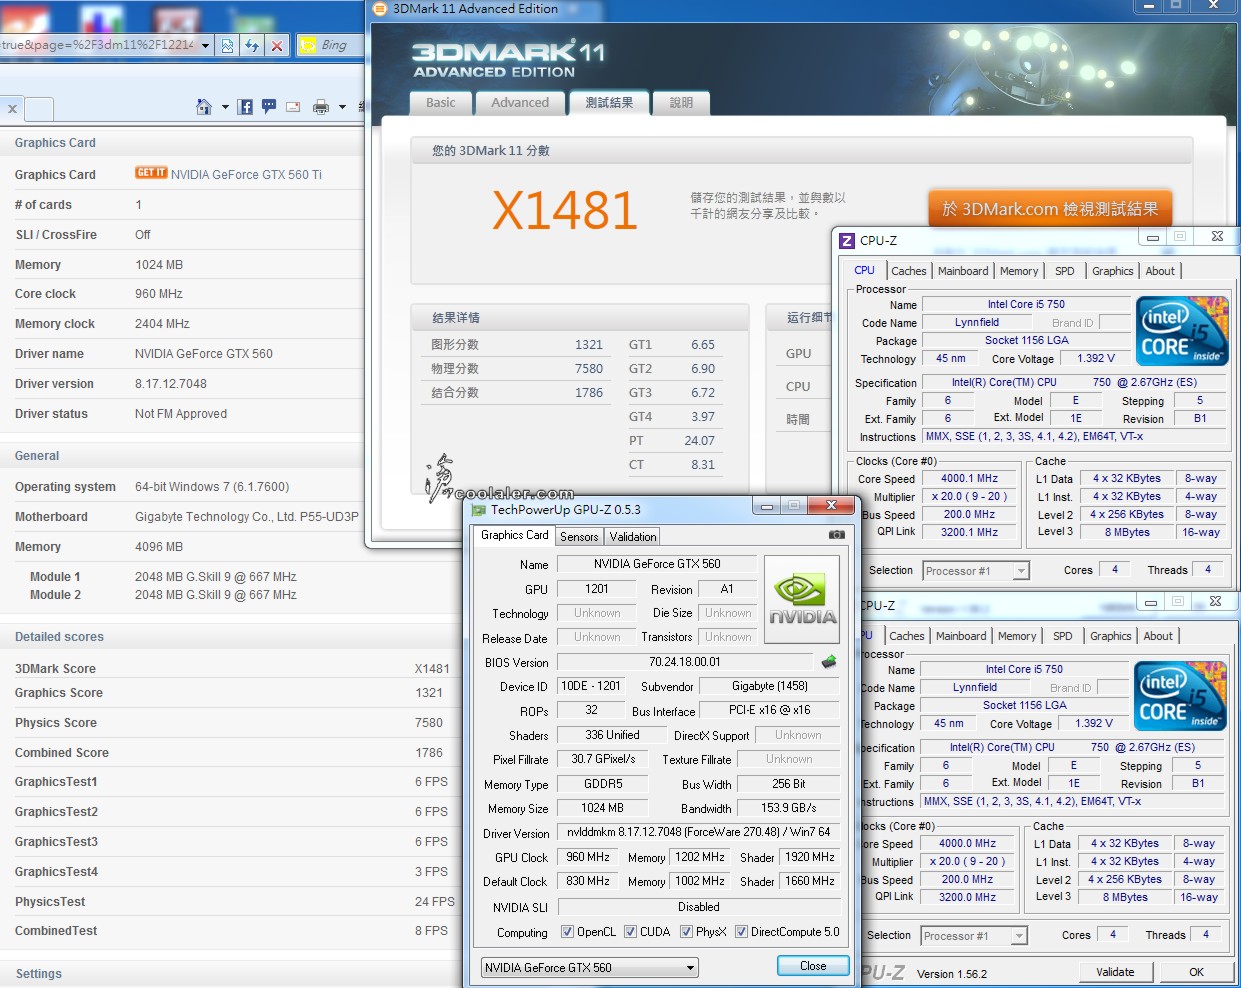Click the Bing search box
The height and width of the screenshot is (988, 1241).
pos(341,45)
